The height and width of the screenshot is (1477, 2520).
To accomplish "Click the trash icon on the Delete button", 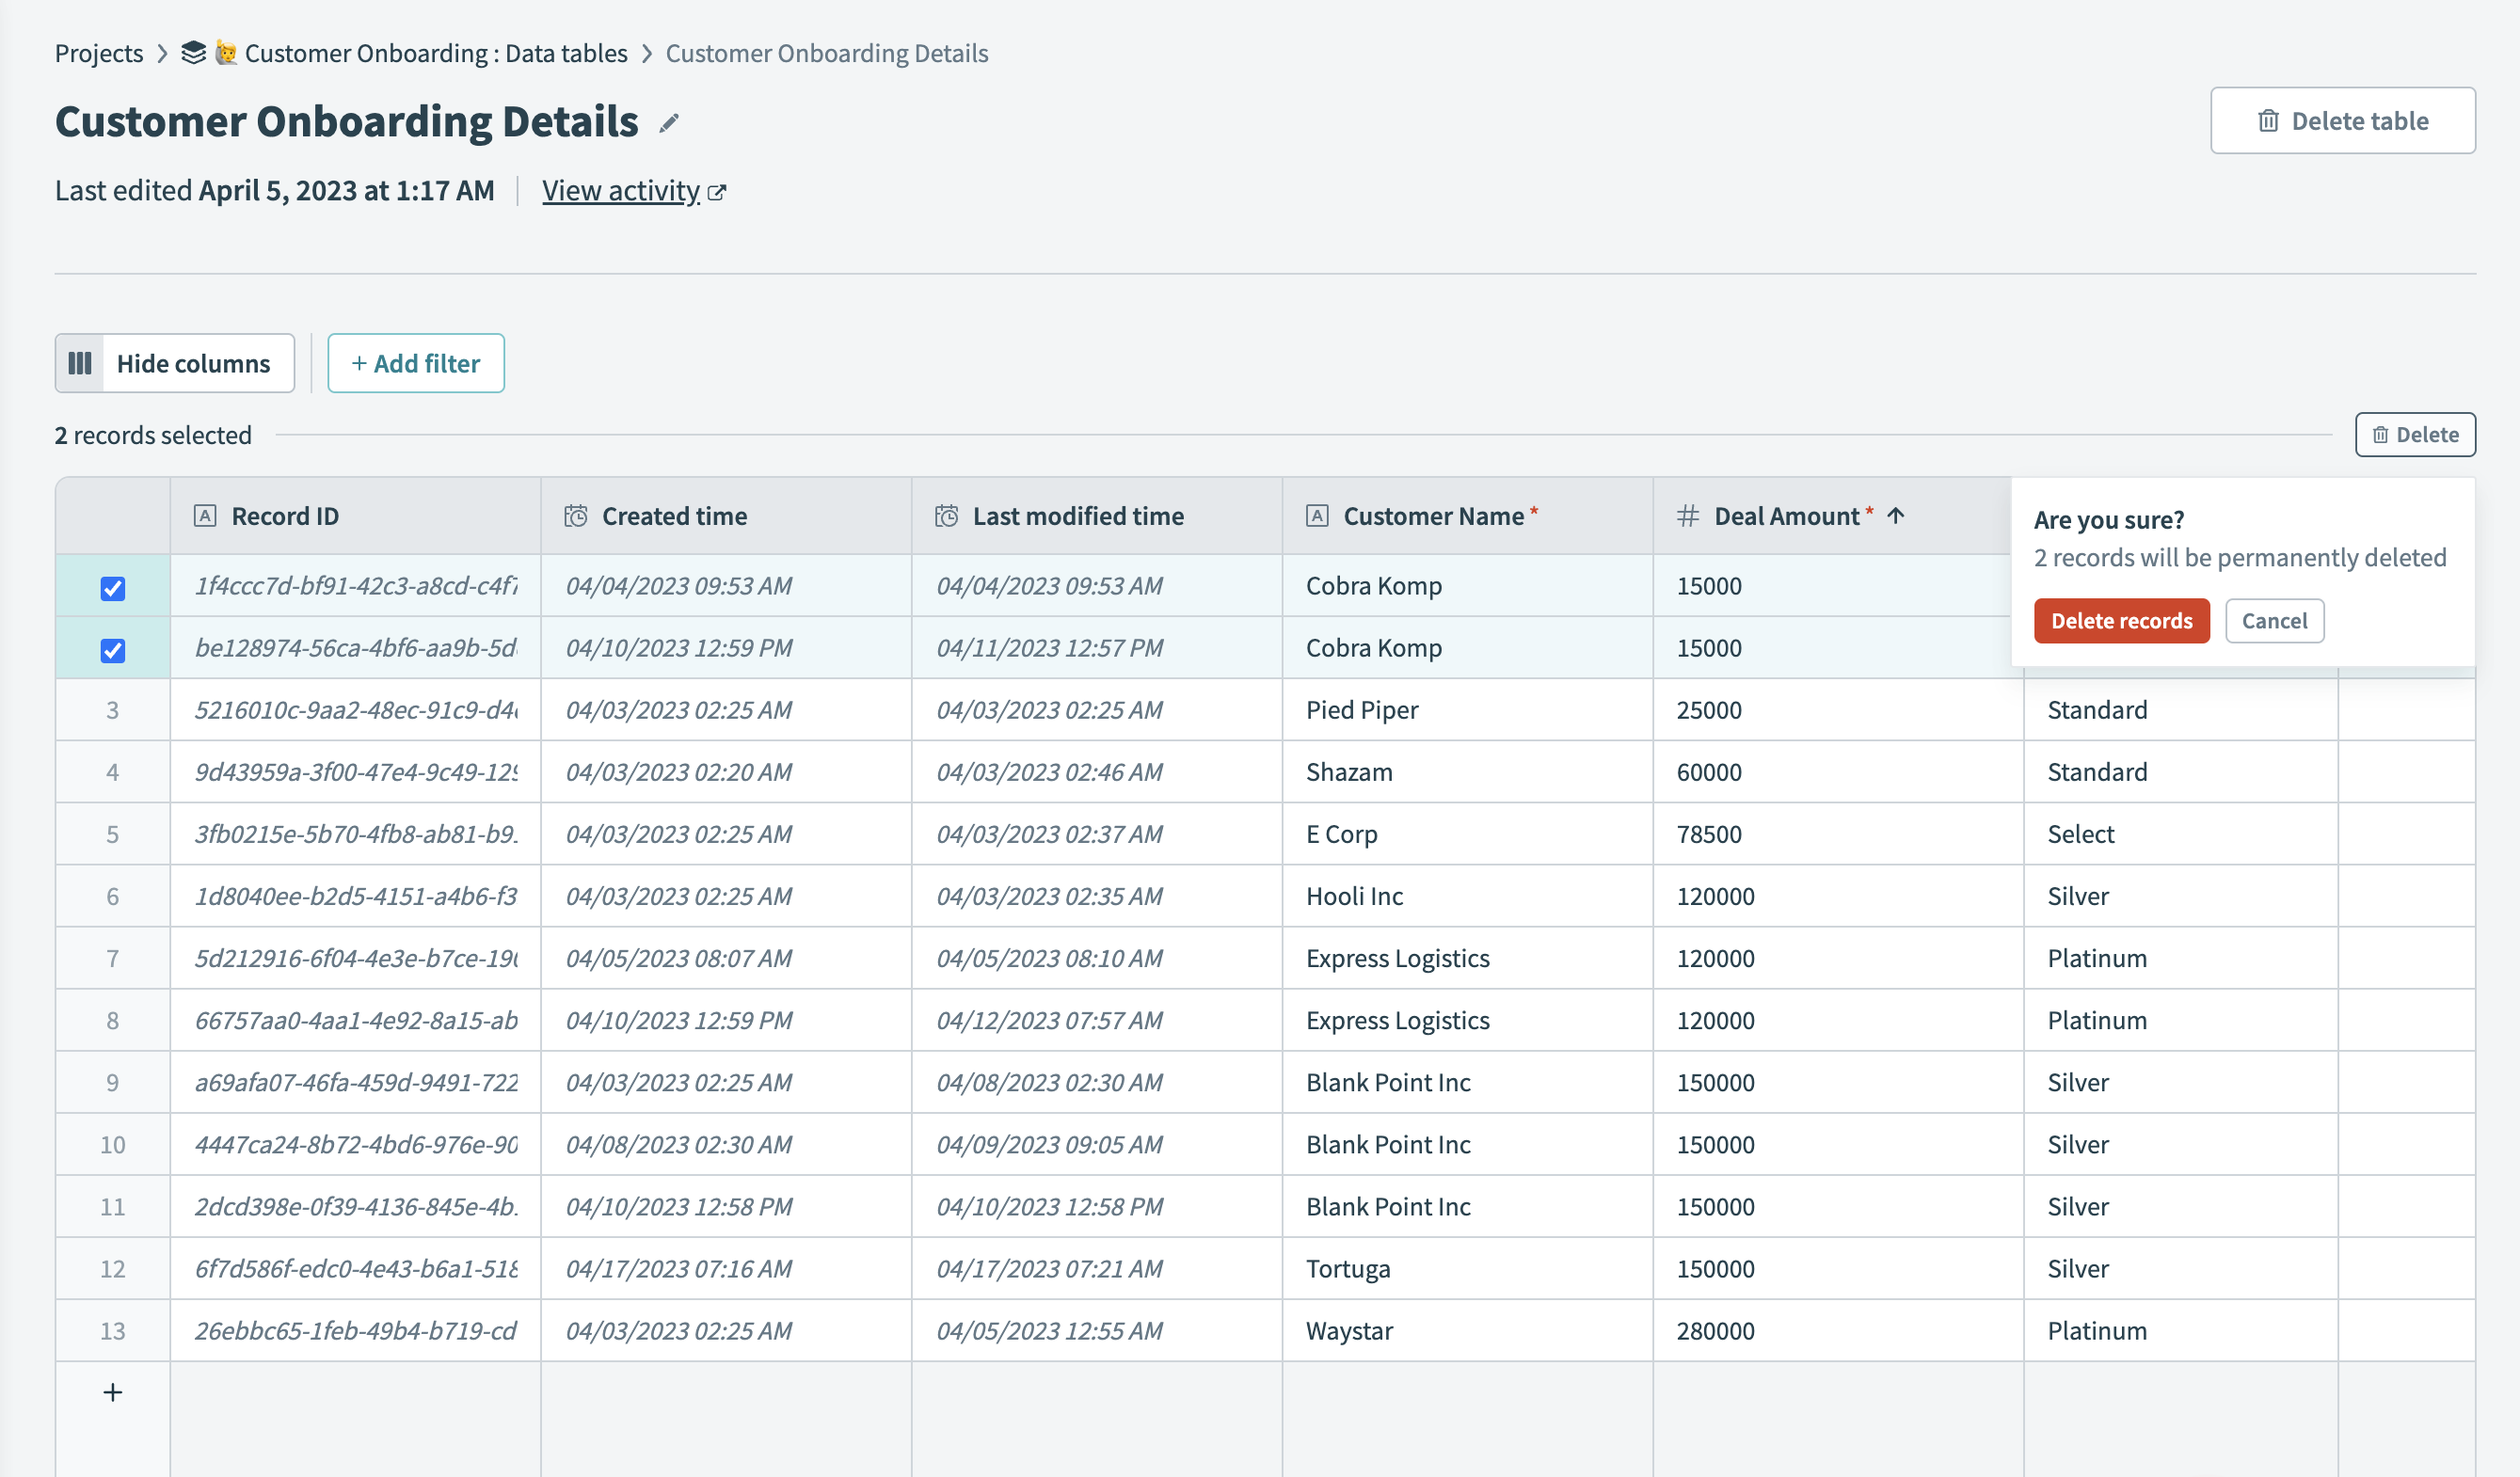I will [2380, 435].
